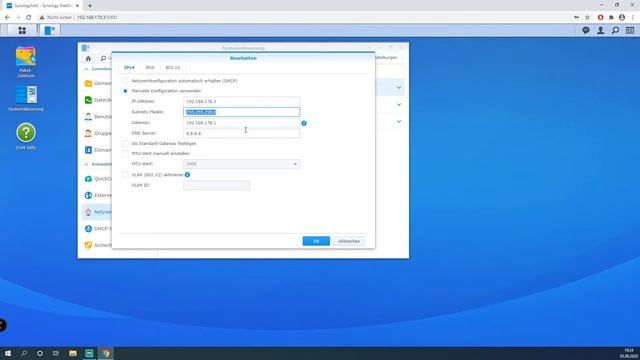Select automatic DHCP network configuration radio
This screenshot has width=640, height=360.
click(x=125, y=81)
